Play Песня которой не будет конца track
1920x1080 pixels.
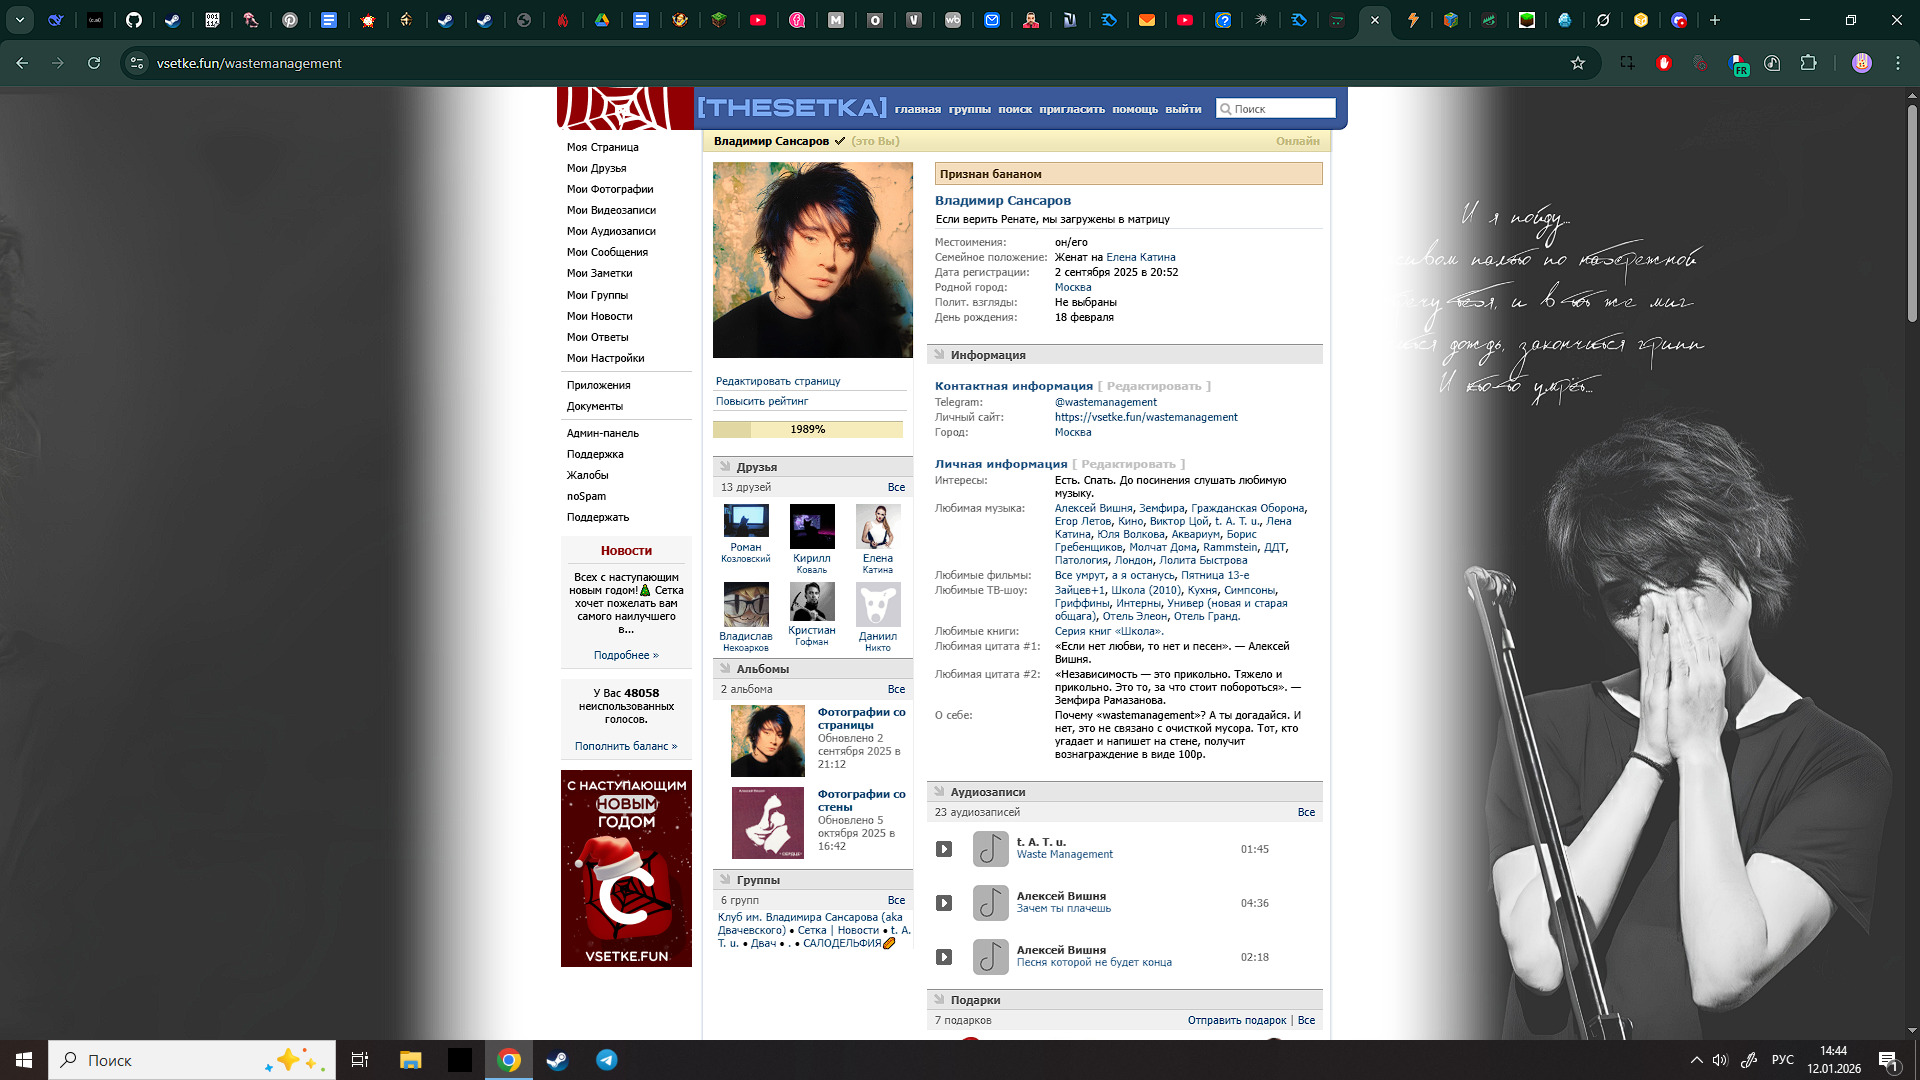click(943, 957)
